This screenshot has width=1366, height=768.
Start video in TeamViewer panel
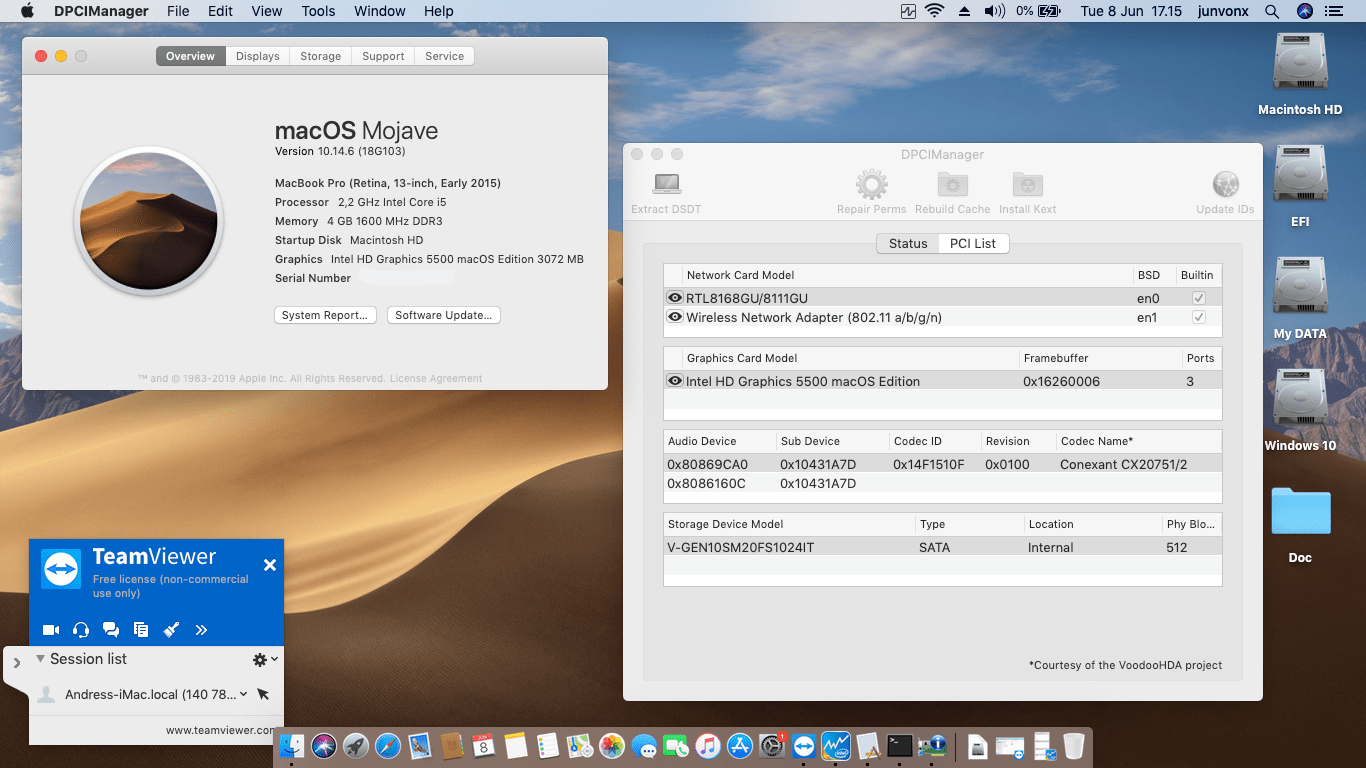tap(51, 630)
